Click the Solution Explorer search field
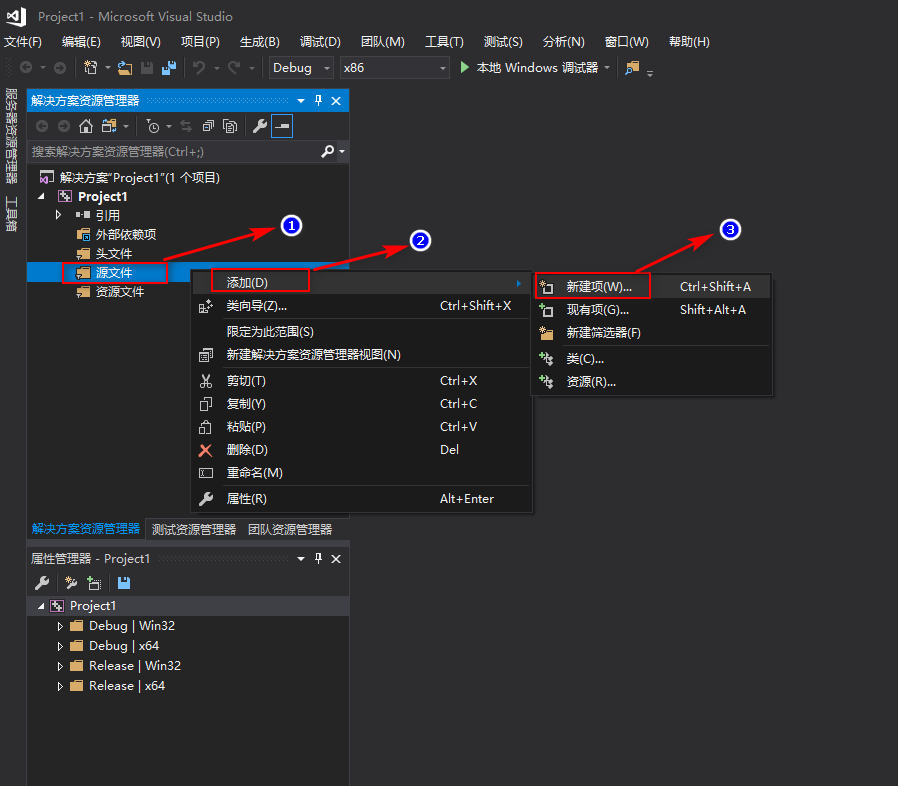Screen dimensions: 898x786 tap(174, 151)
